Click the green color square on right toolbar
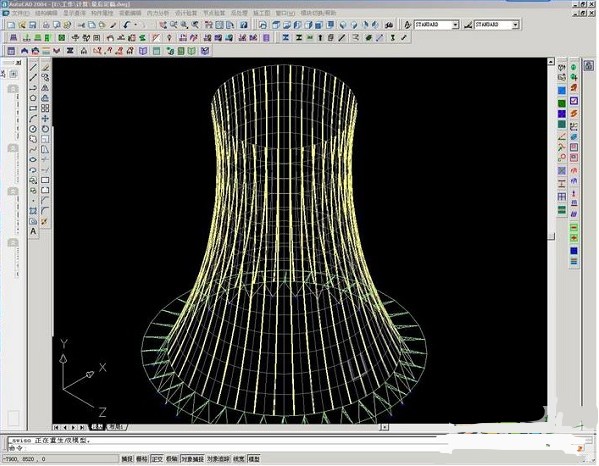 (x=562, y=103)
